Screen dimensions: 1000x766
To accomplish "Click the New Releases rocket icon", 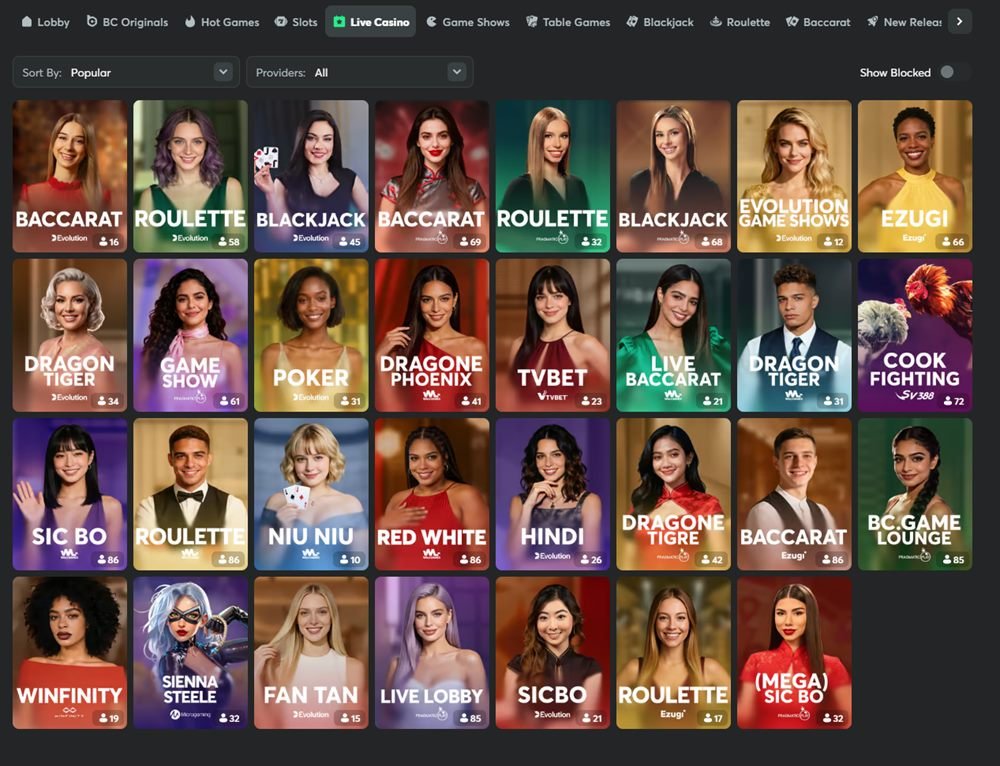I will [872, 22].
